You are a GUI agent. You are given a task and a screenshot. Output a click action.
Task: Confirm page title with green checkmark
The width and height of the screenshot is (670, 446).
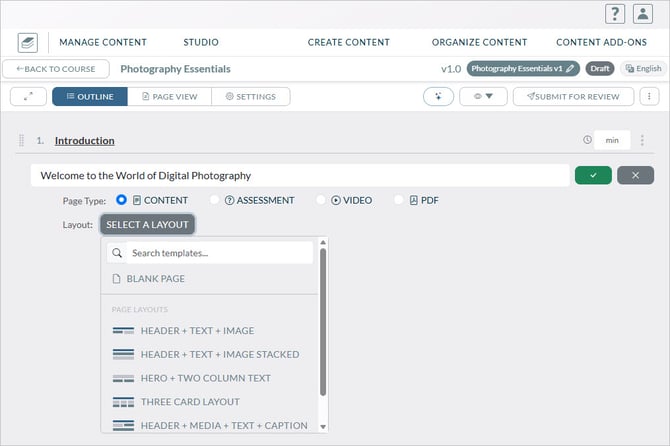(x=593, y=175)
